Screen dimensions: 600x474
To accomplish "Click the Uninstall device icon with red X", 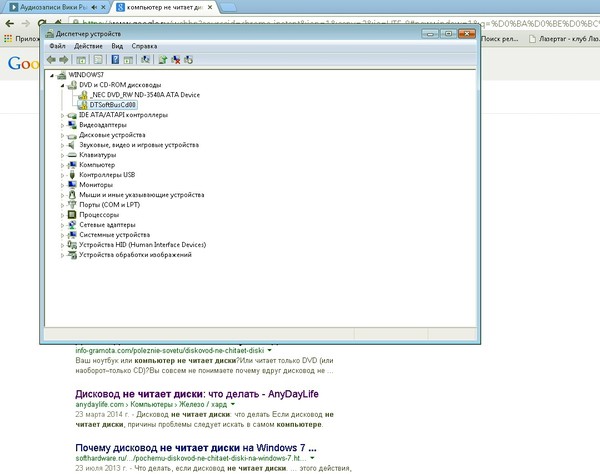I will click(x=176, y=60).
